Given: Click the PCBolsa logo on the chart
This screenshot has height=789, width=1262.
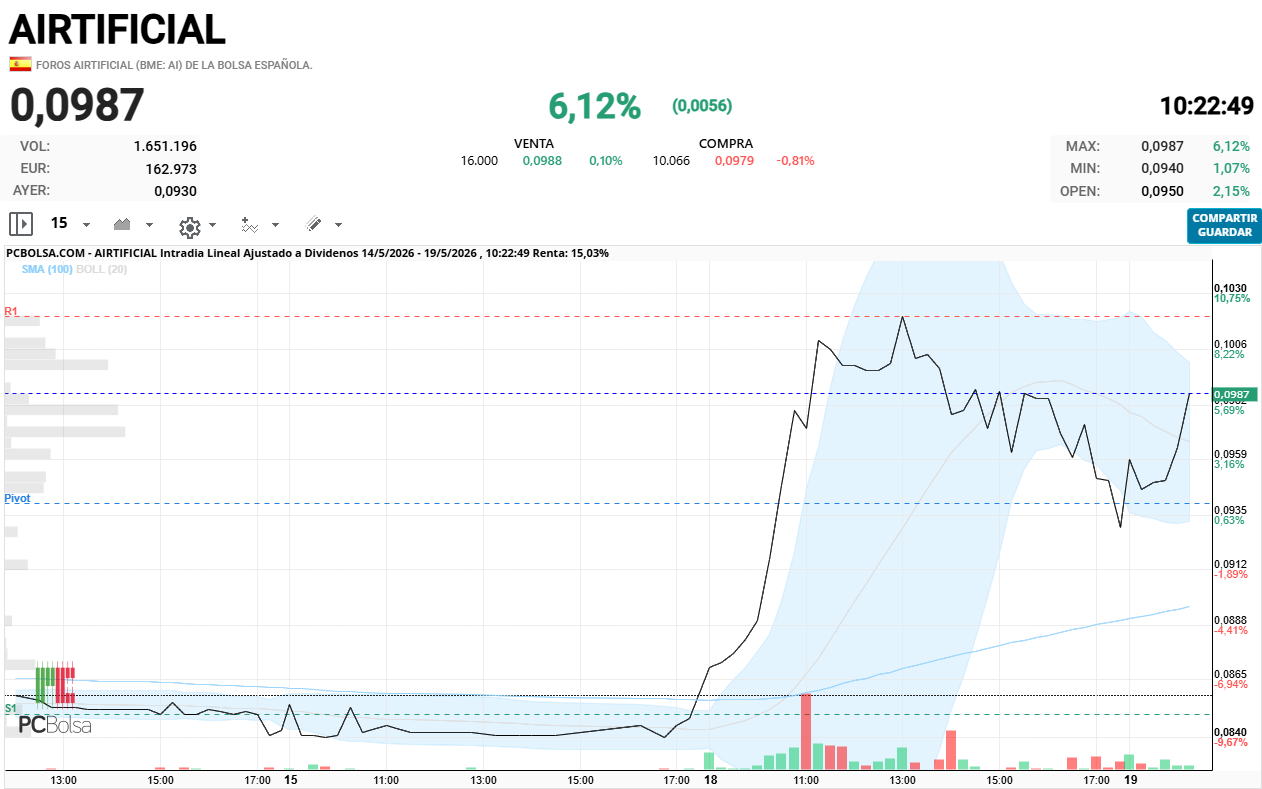Looking at the screenshot, I should 55,698.
